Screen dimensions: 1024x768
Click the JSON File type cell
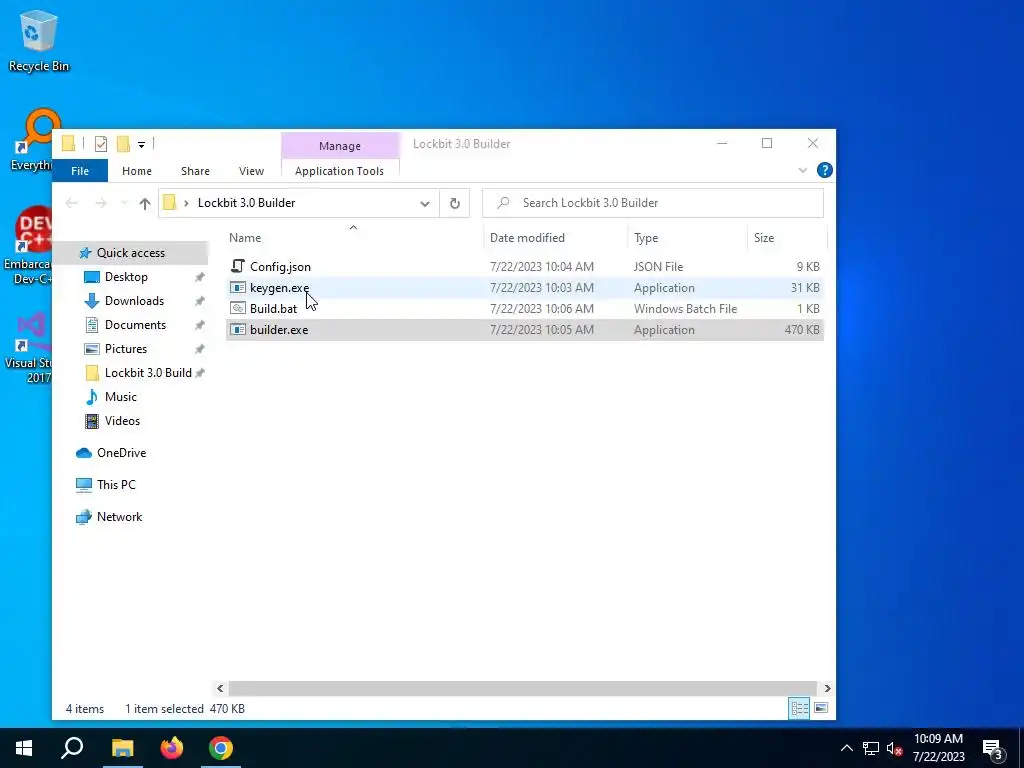point(658,266)
